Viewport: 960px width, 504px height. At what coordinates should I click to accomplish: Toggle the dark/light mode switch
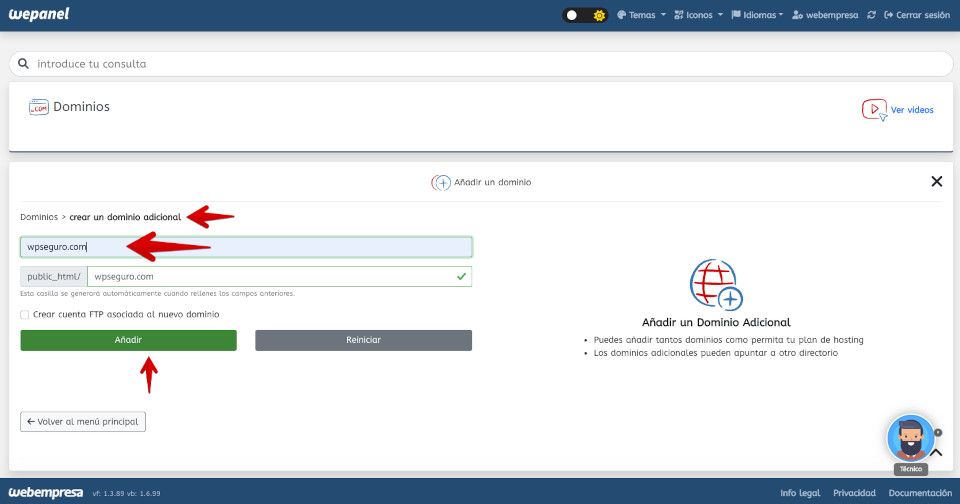pyautogui.click(x=585, y=15)
